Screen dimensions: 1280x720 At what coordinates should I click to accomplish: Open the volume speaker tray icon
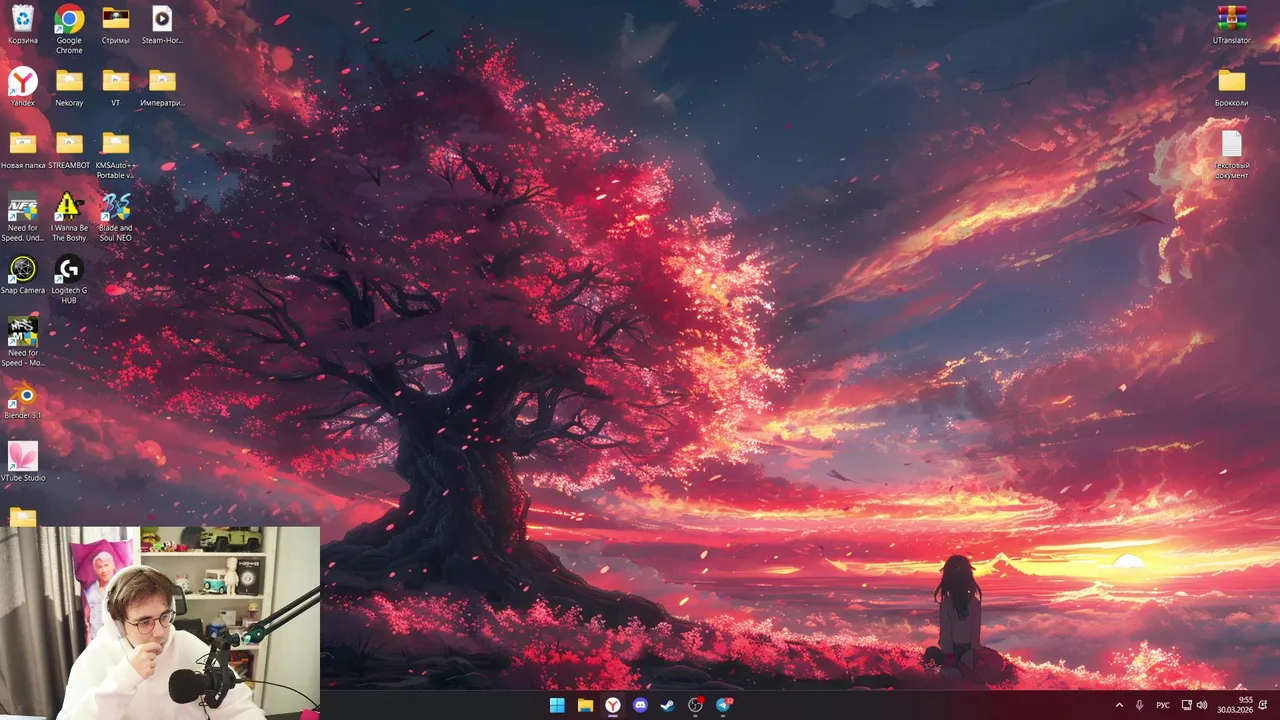(1201, 705)
